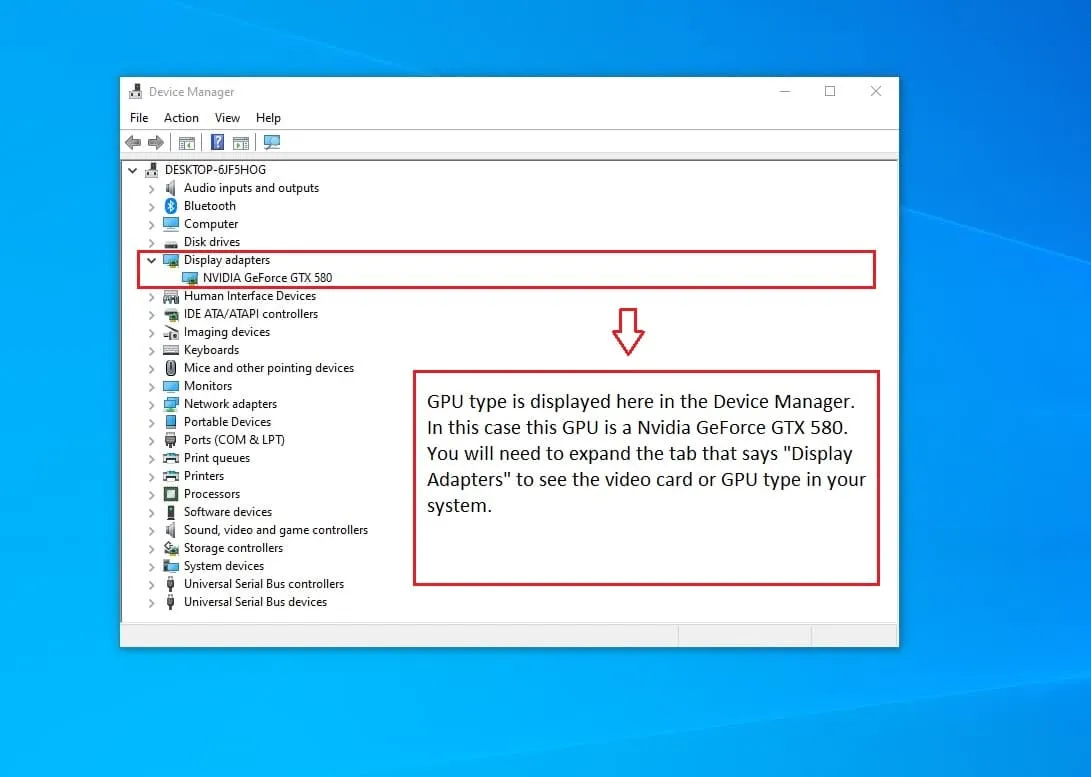
Task: Expand the System devices chevron
Action: pyautogui.click(x=151, y=567)
